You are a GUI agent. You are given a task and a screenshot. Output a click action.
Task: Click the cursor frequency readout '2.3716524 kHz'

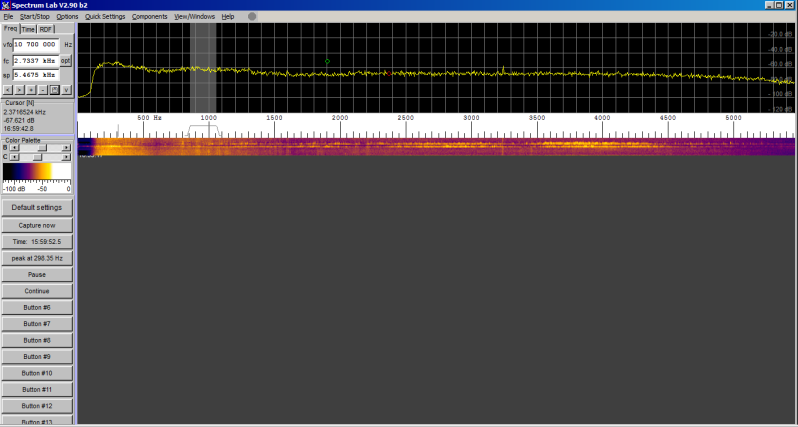[24, 111]
